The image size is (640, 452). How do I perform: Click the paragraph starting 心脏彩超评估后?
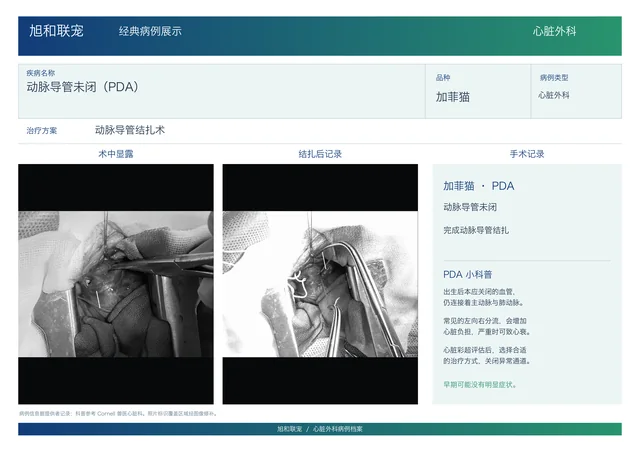tap(487, 355)
